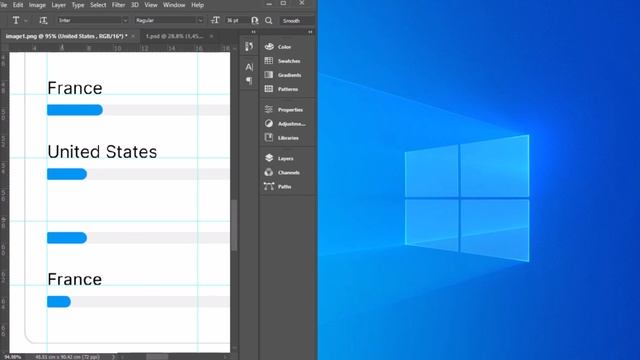This screenshot has height=360, width=640.
Task: Click the blue progress bar under bottom France
Action: coord(59,302)
